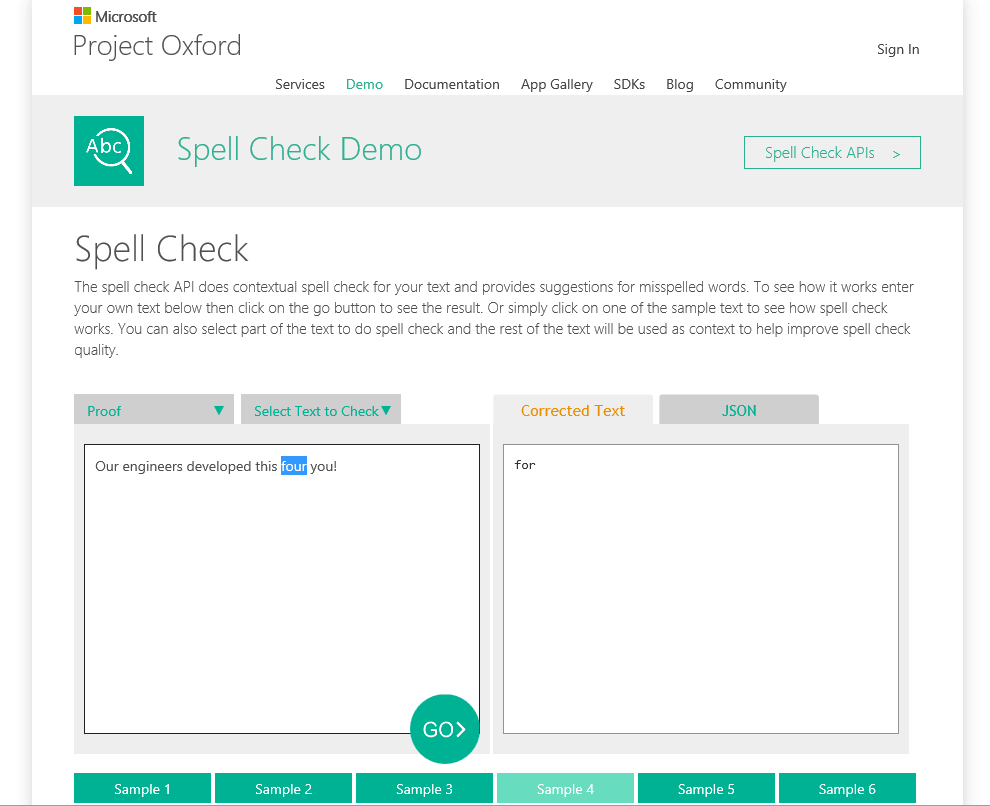Open the App Gallery link
Screen dimensions: 990x806
pyautogui.click(x=556, y=84)
